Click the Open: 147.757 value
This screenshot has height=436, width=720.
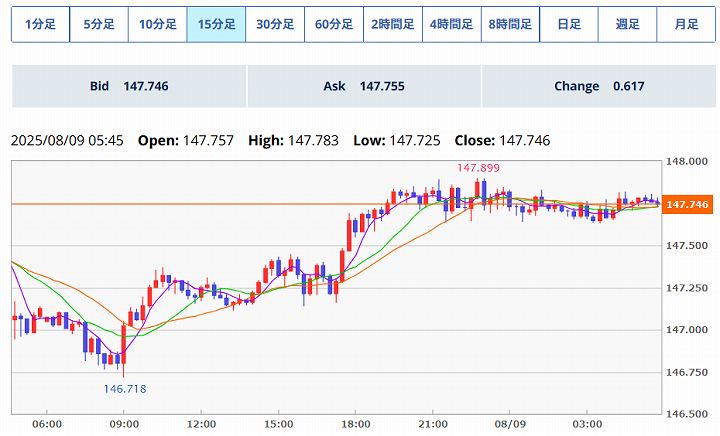pos(186,140)
